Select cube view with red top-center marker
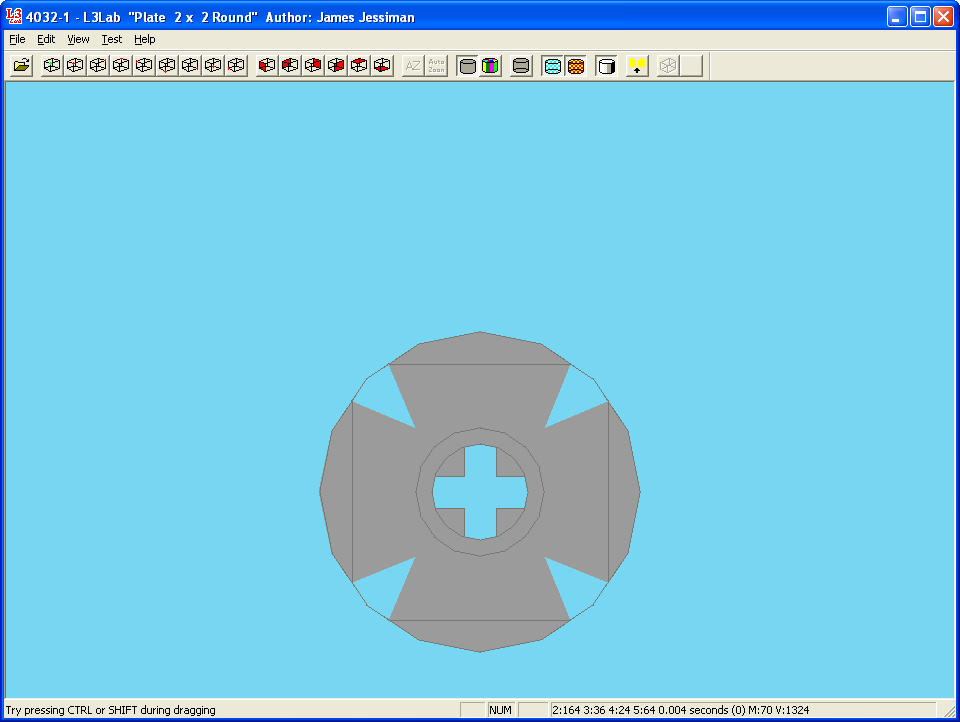This screenshot has height=722, width=960. (121, 66)
